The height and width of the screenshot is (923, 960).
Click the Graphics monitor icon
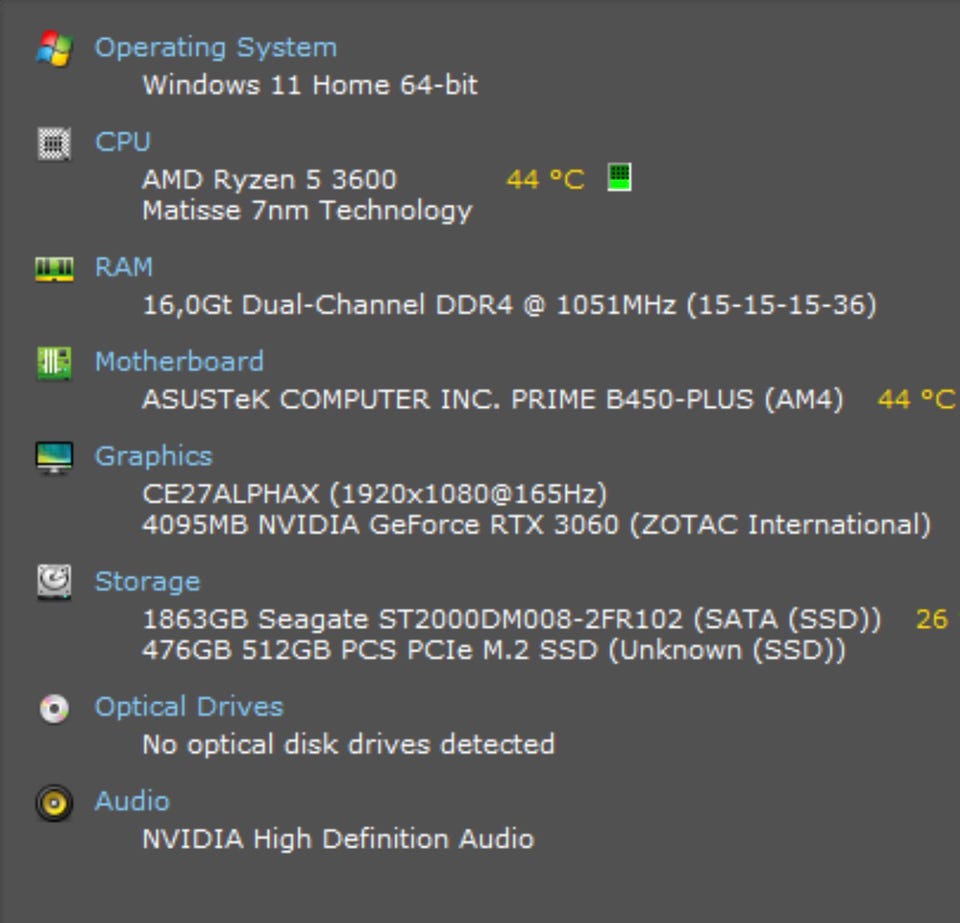tap(54, 457)
